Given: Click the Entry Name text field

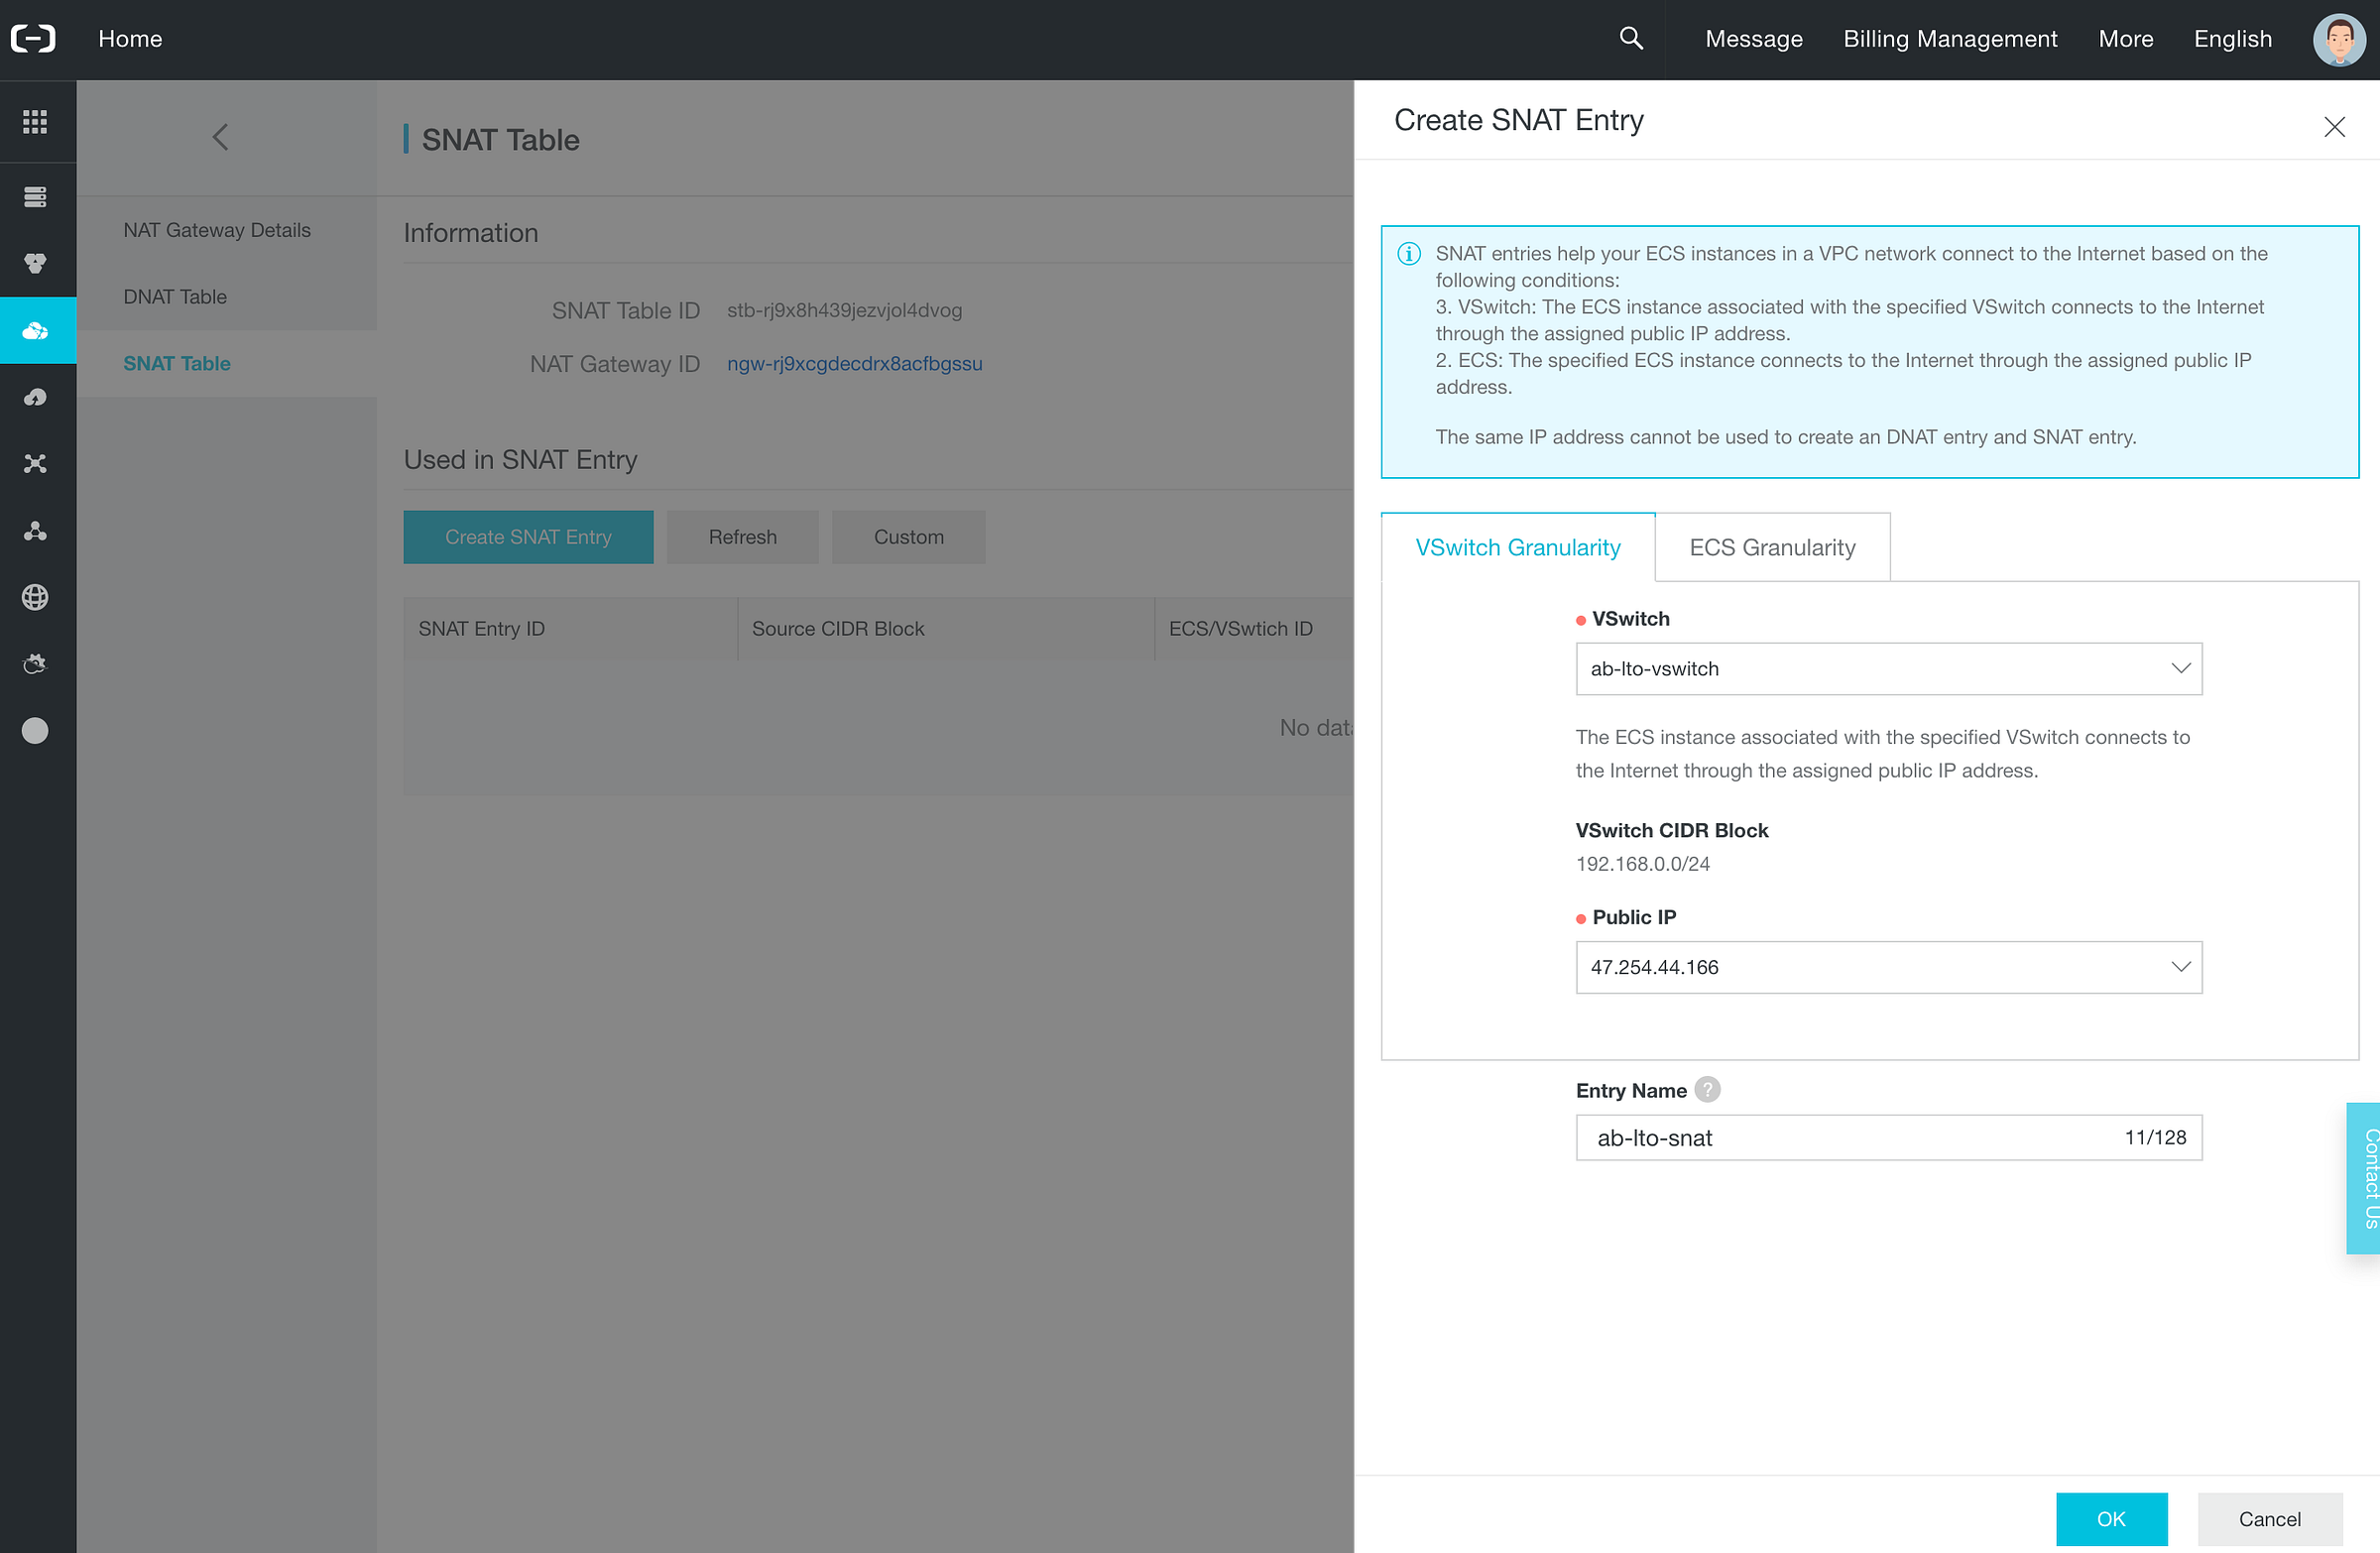Looking at the screenshot, I should click(1850, 1138).
